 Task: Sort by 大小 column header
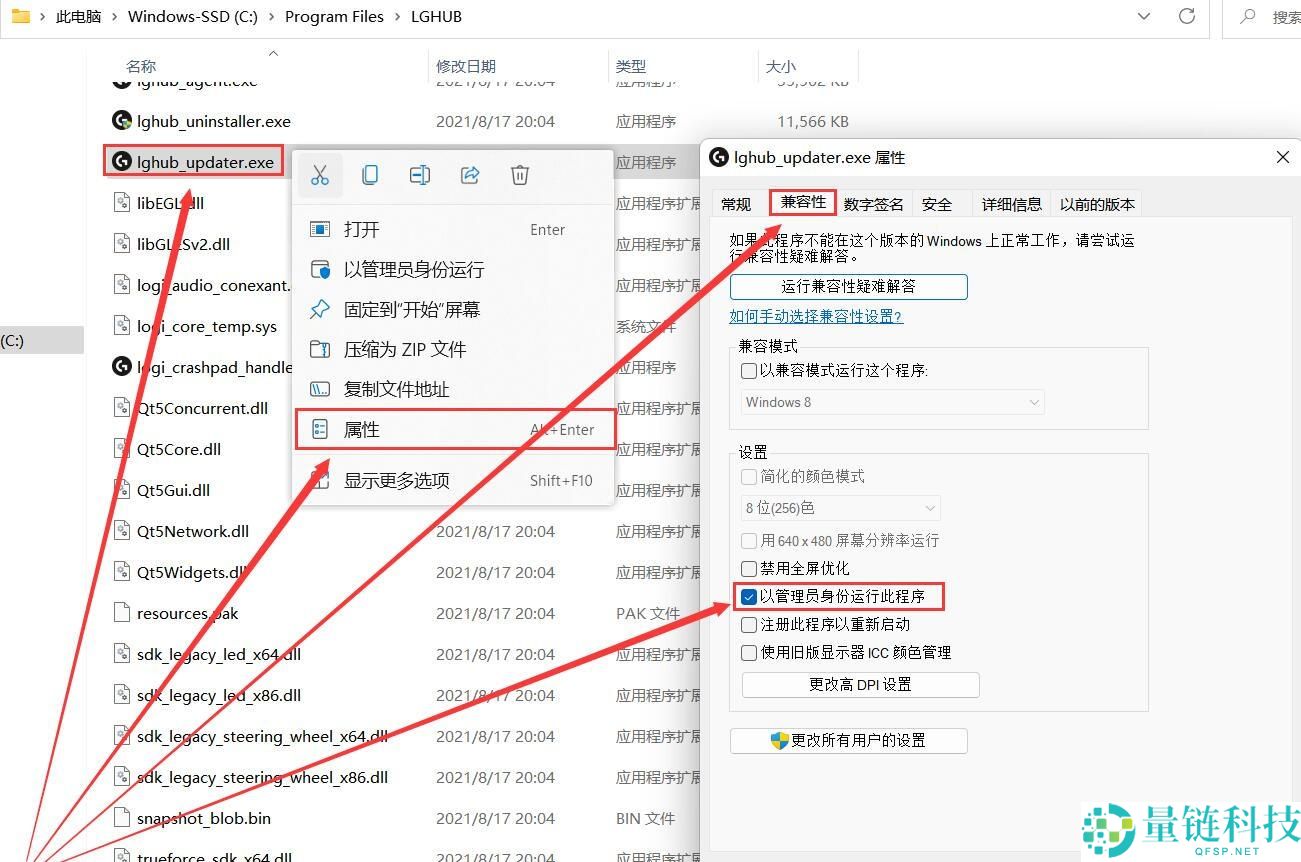(x=781, y=66)
